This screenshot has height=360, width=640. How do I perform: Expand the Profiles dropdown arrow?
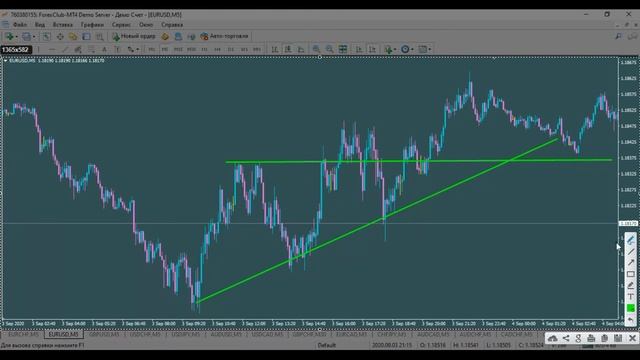pos(34,37)
